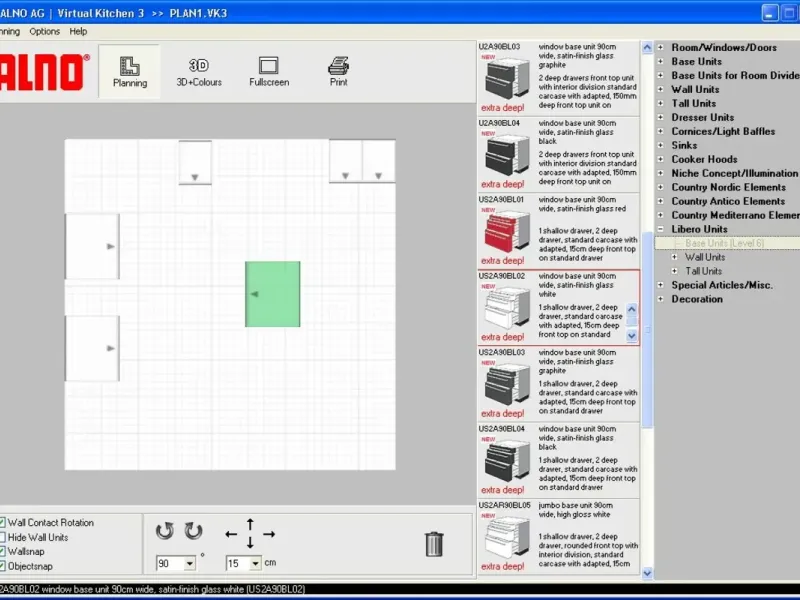The image size is (800, 600).
Task: Select Base Units for Room Divider category
Action: click(x=735, y=76)
